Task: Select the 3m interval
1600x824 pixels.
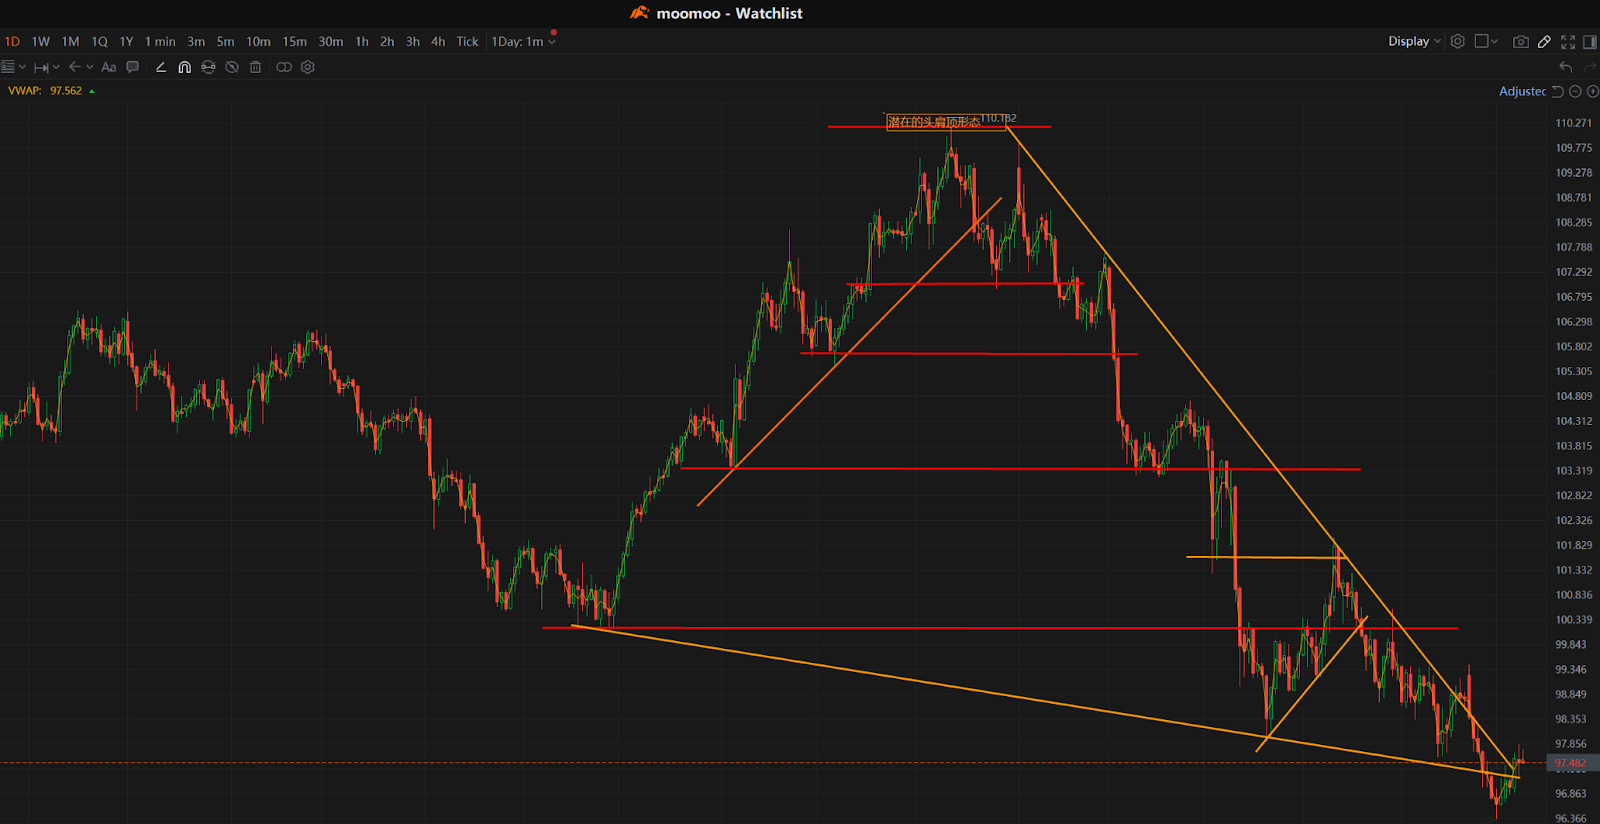Action: click(x=196, y=42)
